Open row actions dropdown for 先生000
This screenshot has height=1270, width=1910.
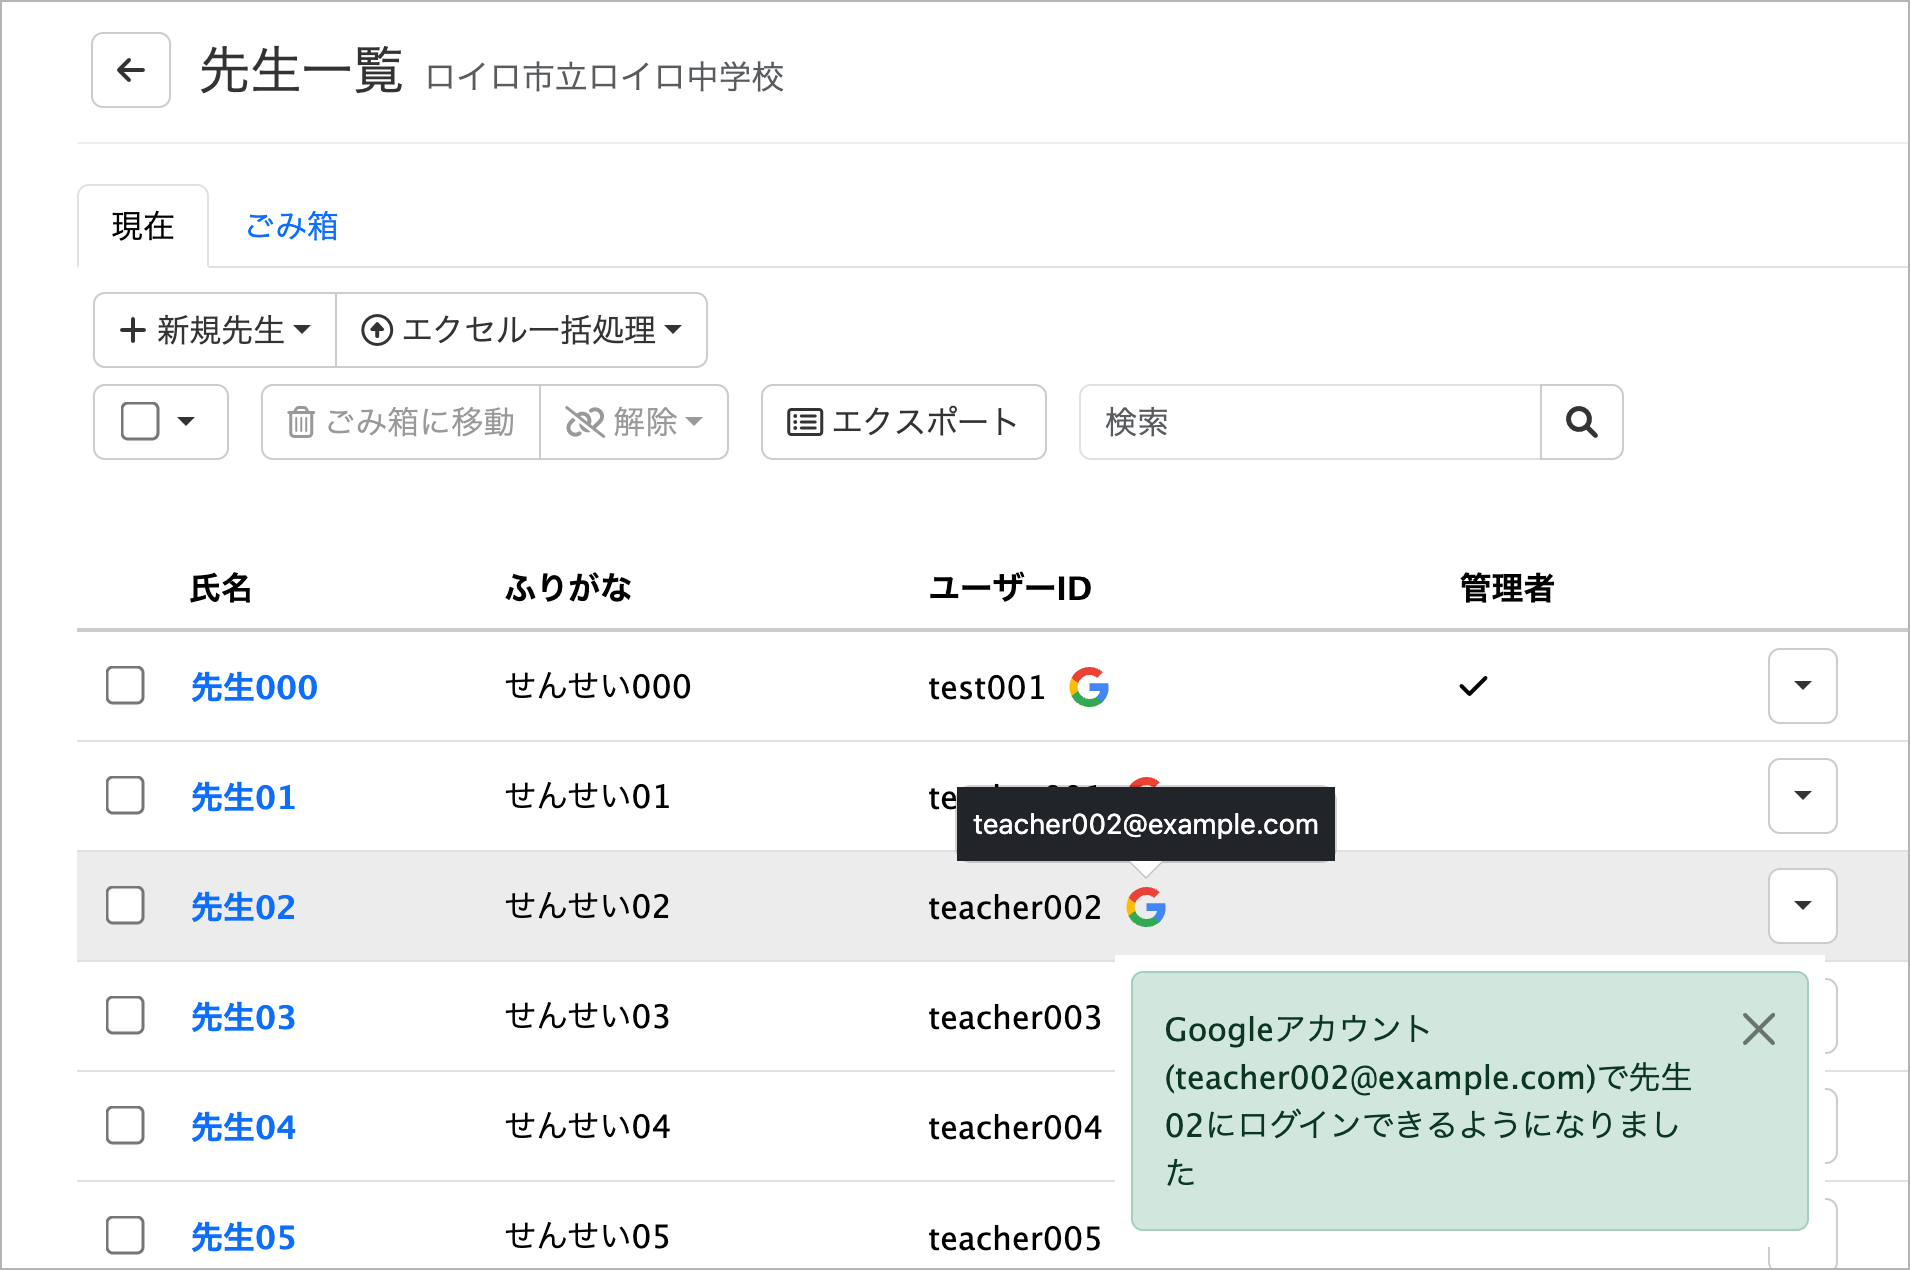[1802, 686]
